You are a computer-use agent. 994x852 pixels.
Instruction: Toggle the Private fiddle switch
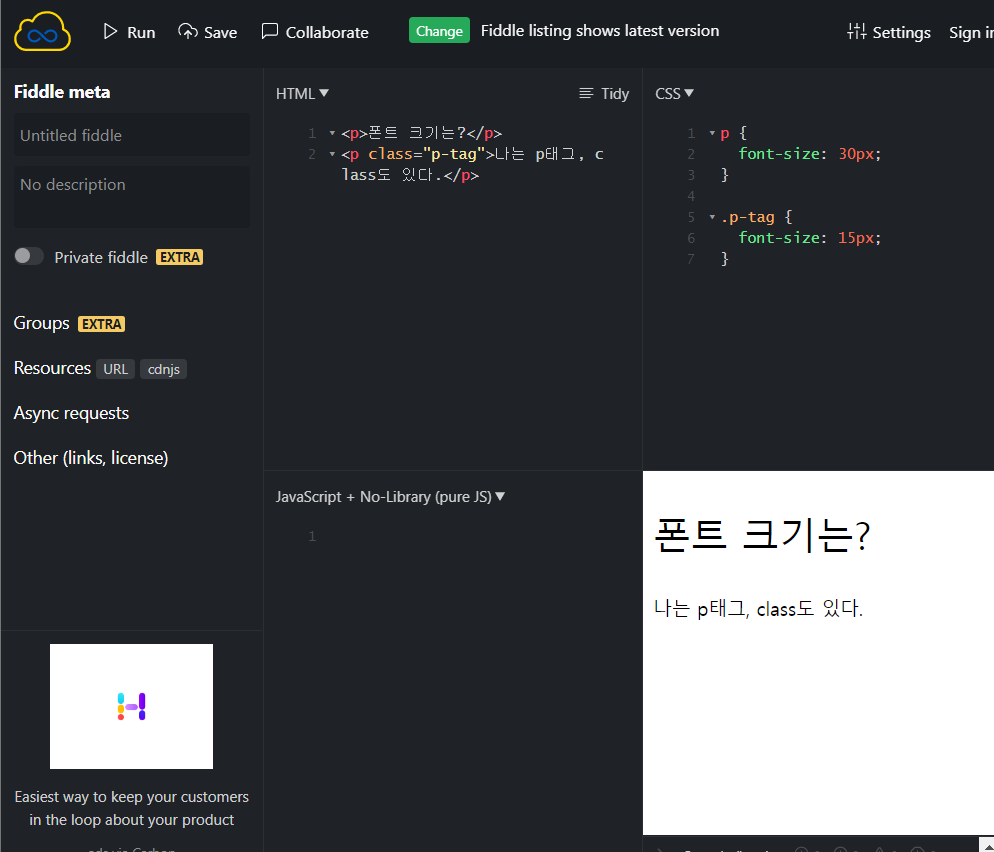[x=29, y=256]
